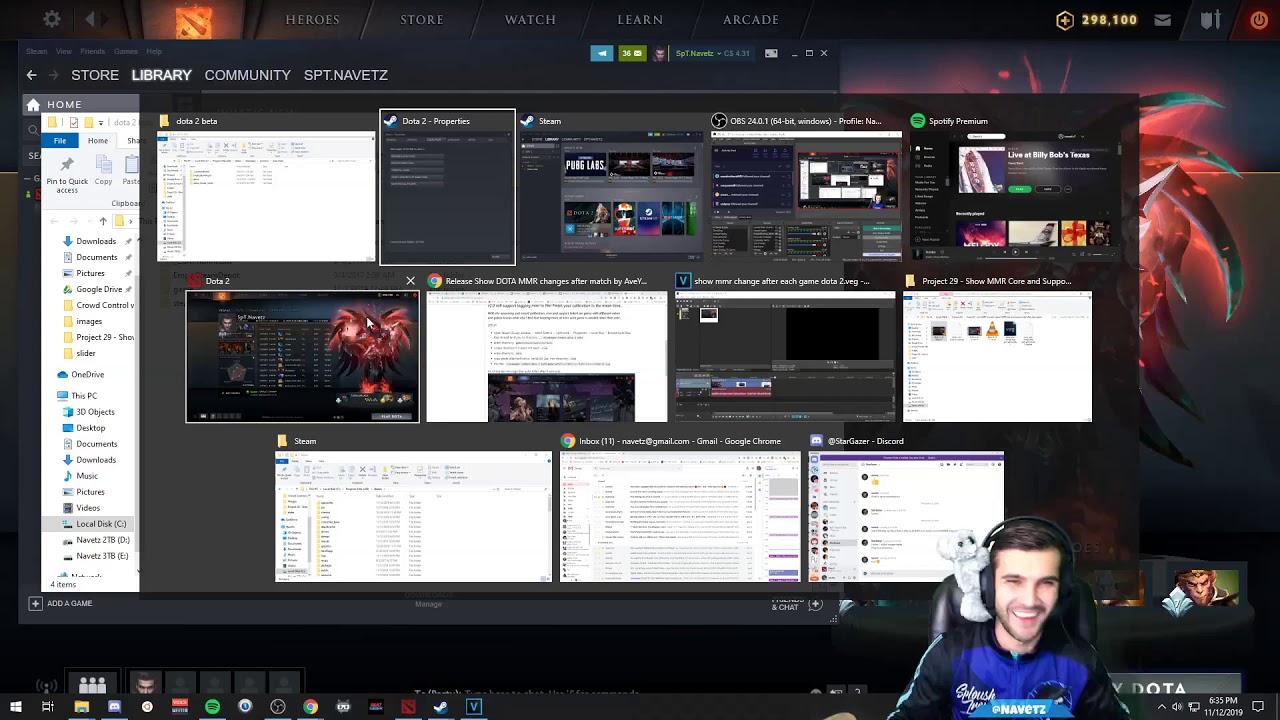Viewport: 1280px width, 720px height.
Task: Click the green Steam notification counter button
Action: point(632,53)
